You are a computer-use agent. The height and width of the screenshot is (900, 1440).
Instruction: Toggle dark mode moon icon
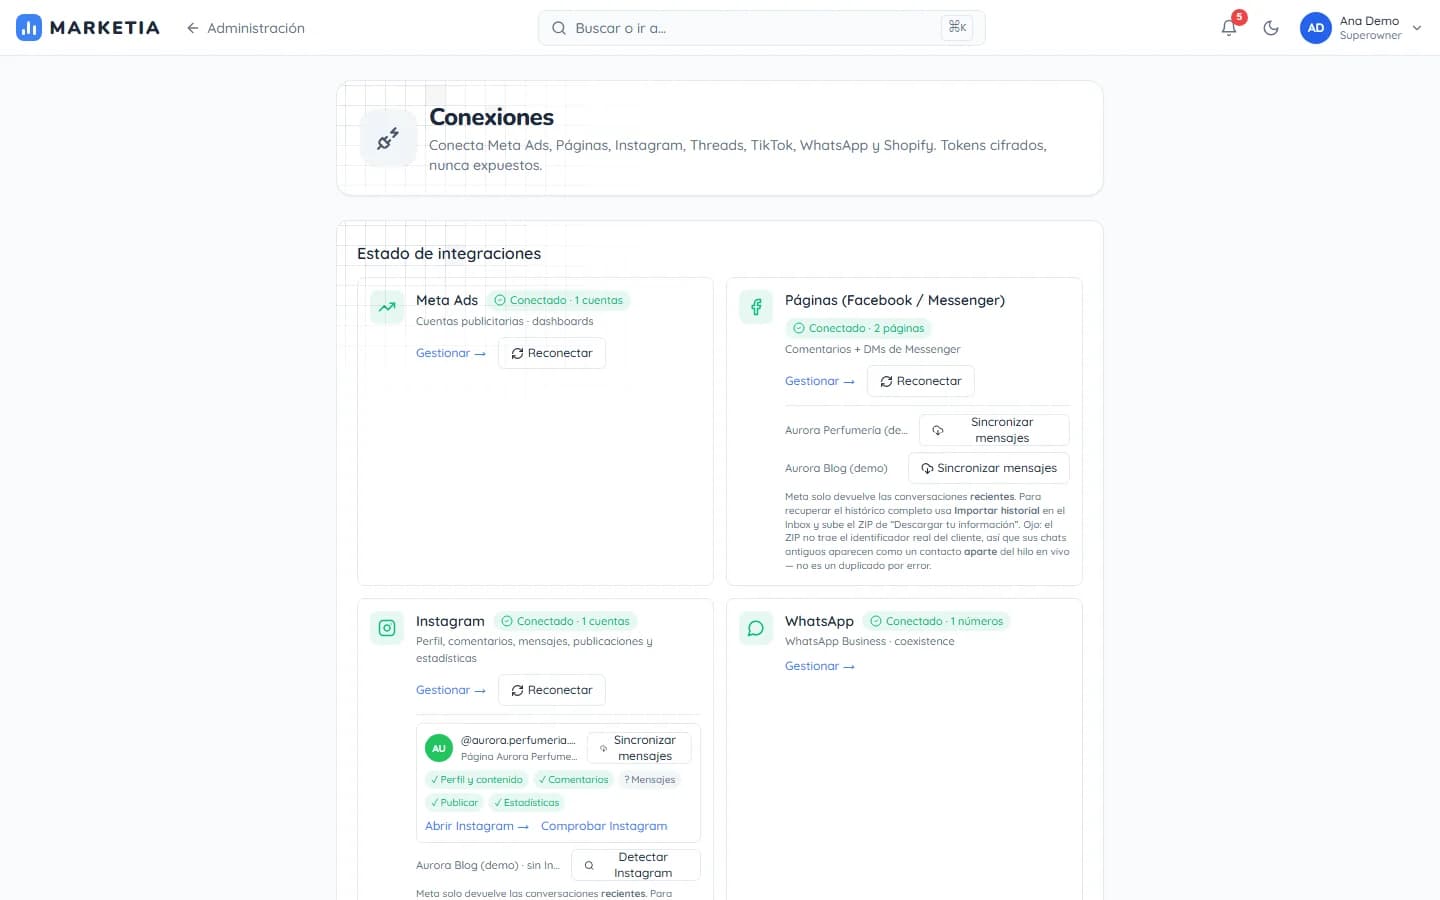coord(1271,28)
